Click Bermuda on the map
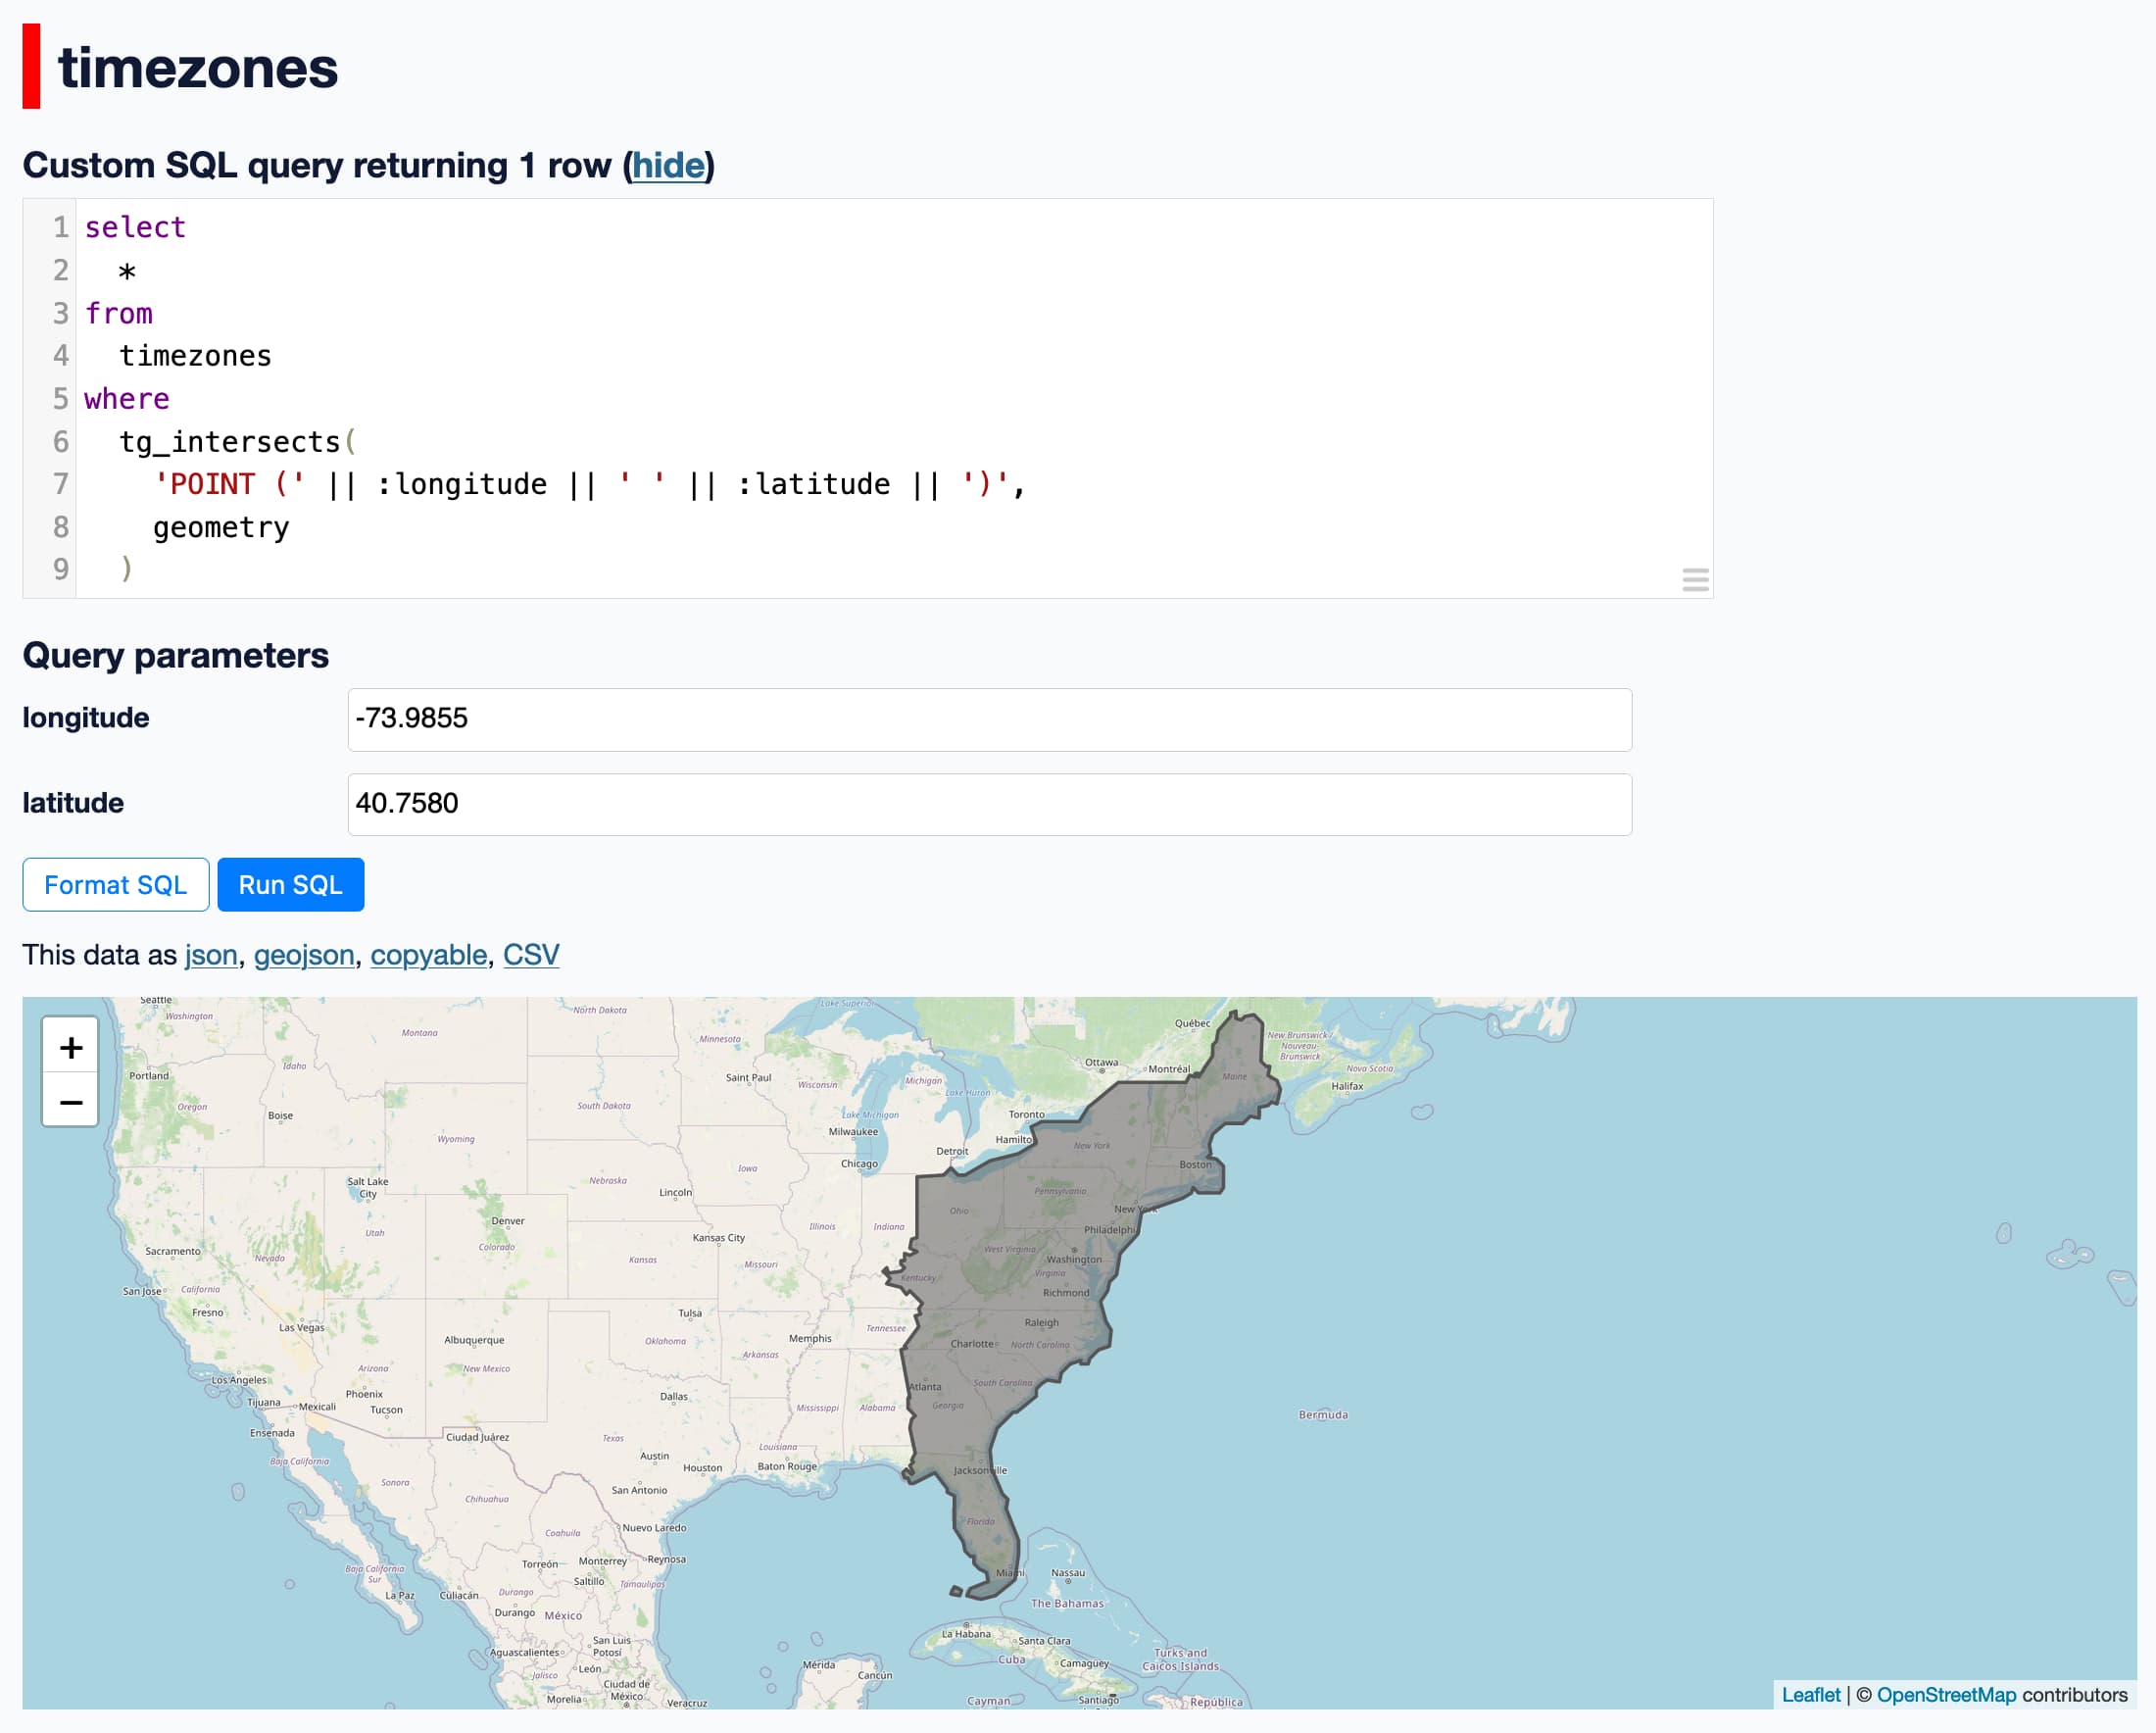Screen dimensions: 2156x1733 click(1323, 1414)
